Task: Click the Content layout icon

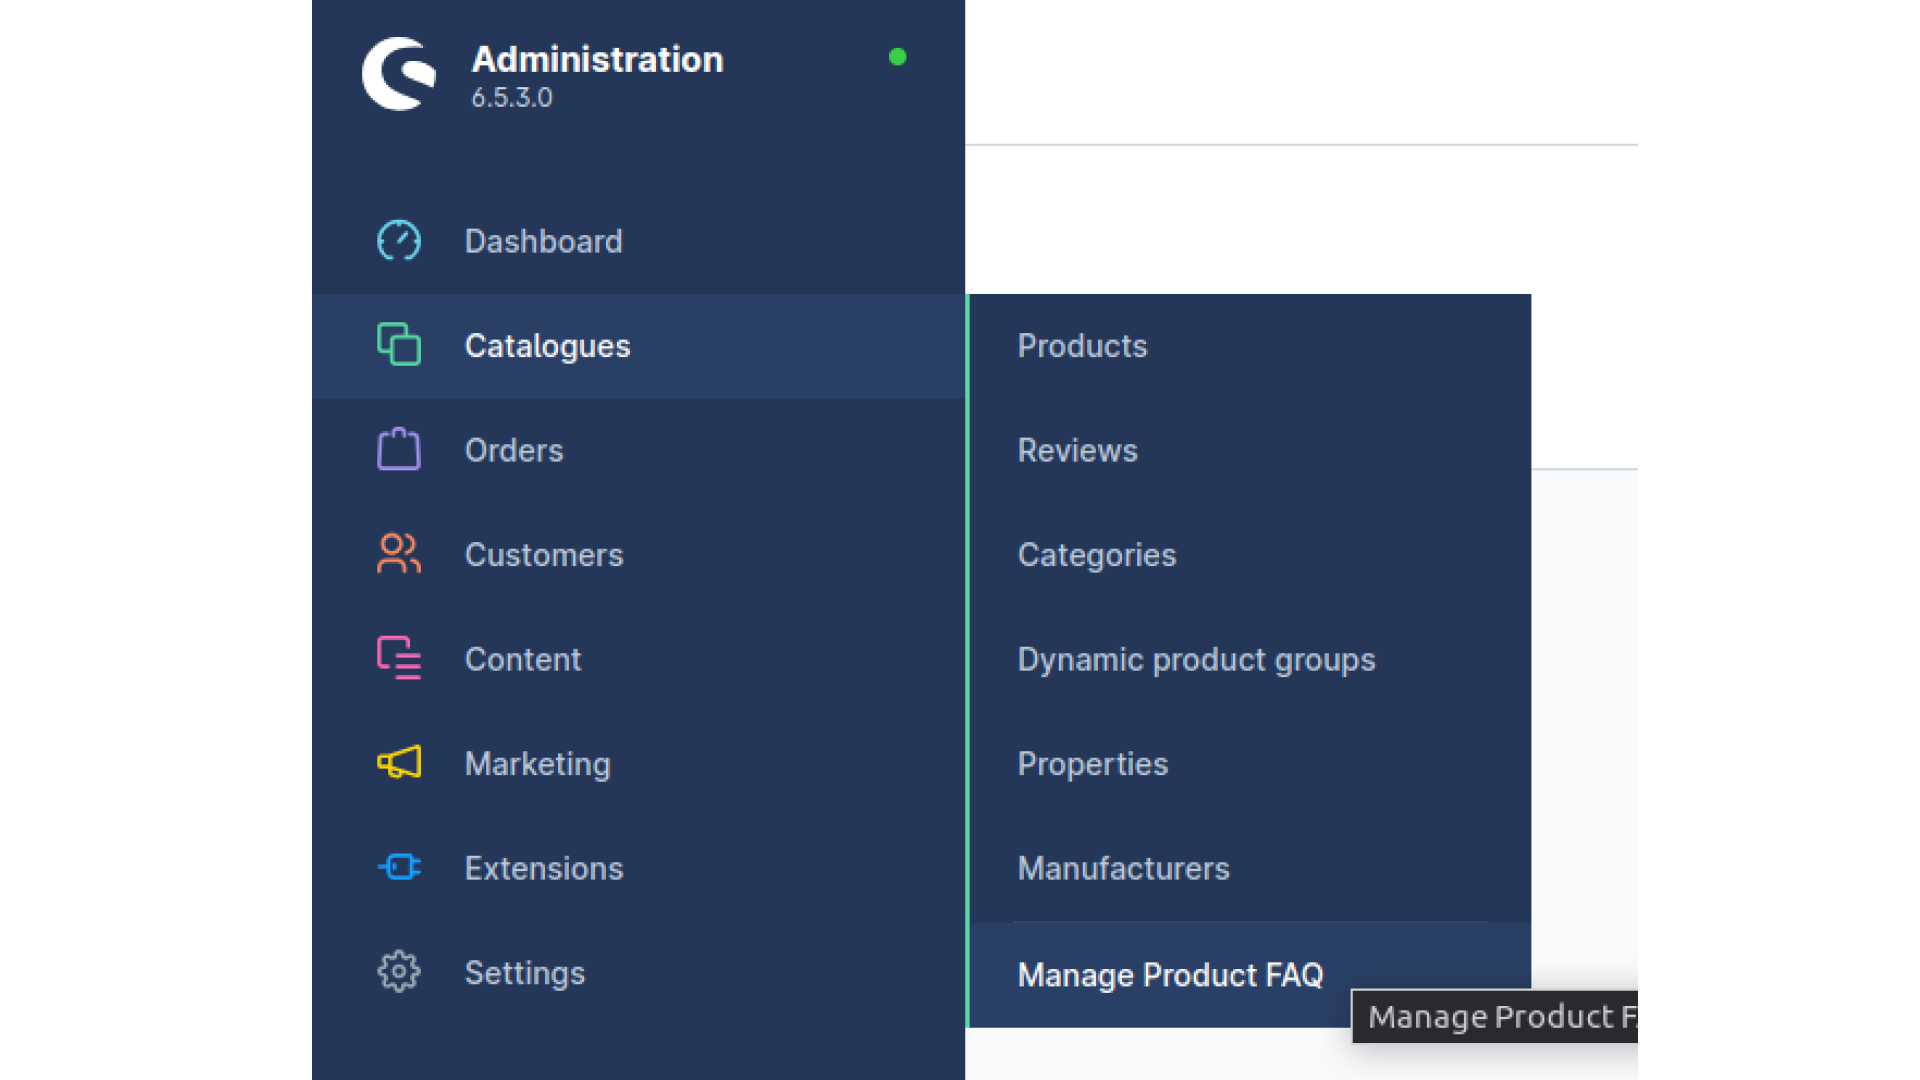Action: (x=399, y=658)
